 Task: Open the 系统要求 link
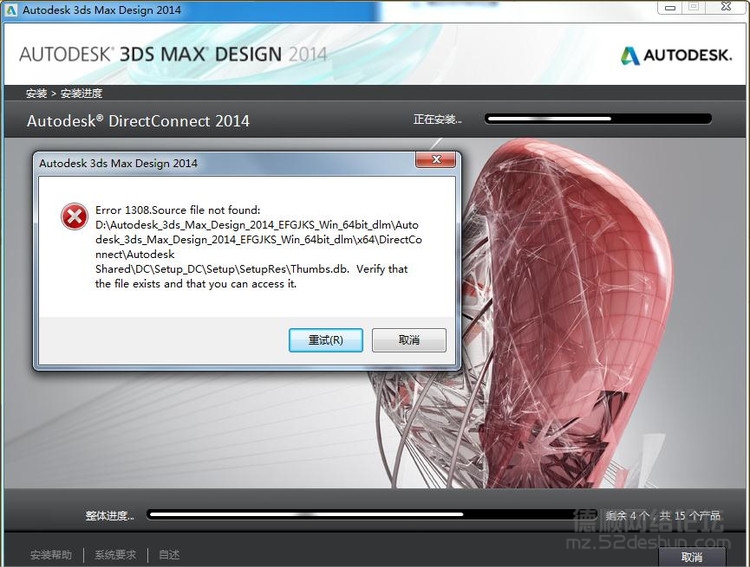click(115, 555)
